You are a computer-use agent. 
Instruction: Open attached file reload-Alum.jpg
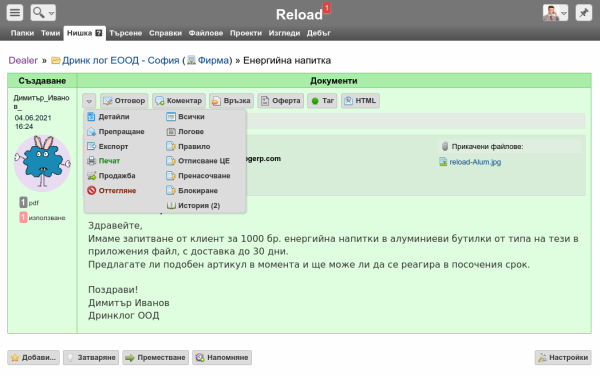pos(475,162)
